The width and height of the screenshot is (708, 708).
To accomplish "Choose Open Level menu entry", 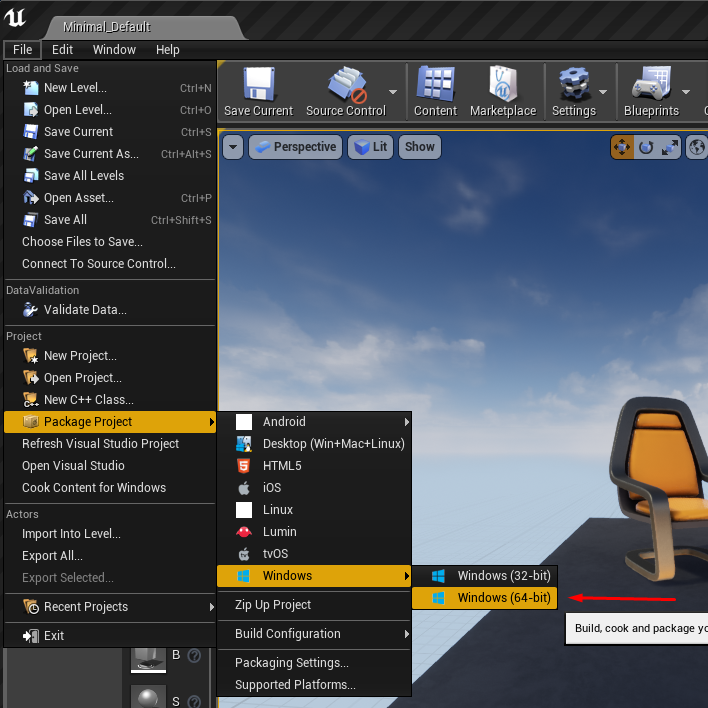I will coord(110,110).
